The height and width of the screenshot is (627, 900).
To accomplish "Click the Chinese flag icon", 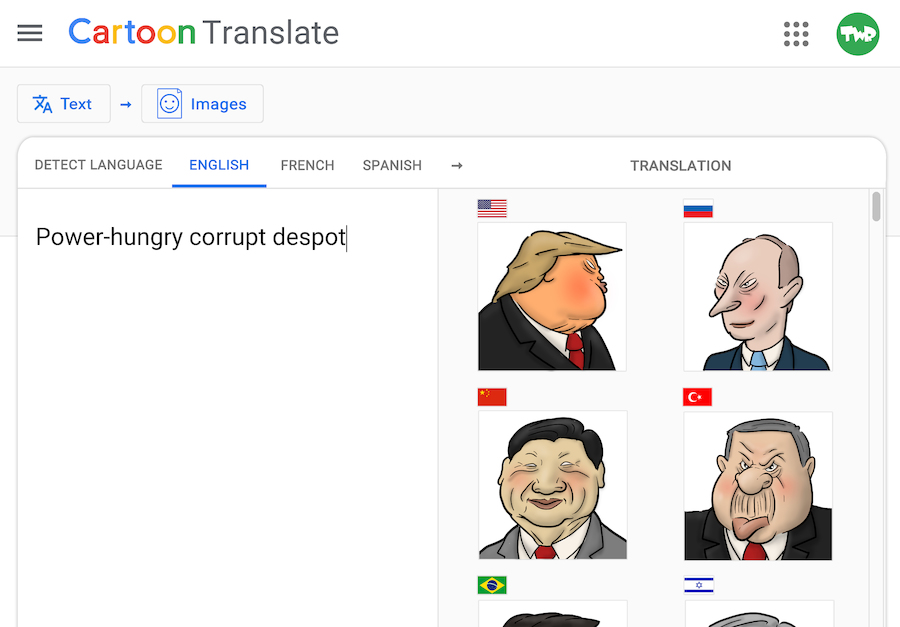I will click(x=492, y=397).
